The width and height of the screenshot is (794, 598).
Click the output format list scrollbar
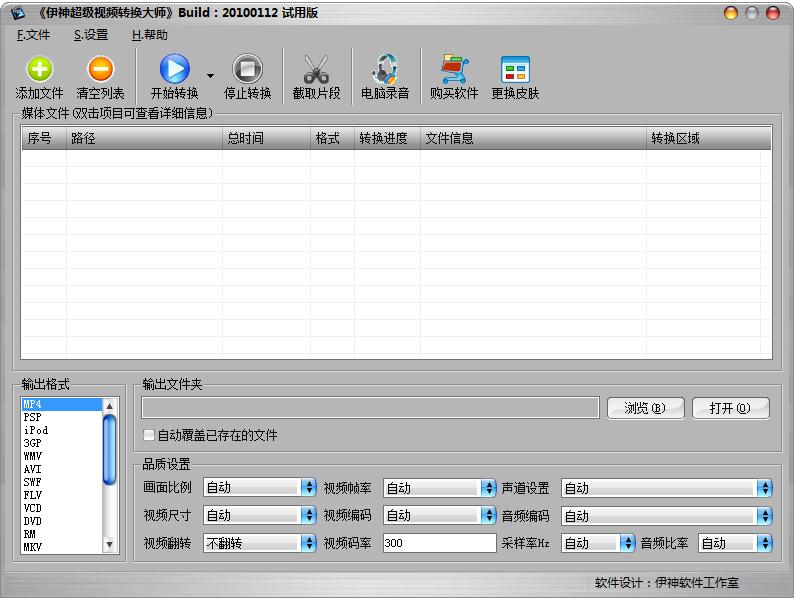pyautogui.click(x=110, y=475)
